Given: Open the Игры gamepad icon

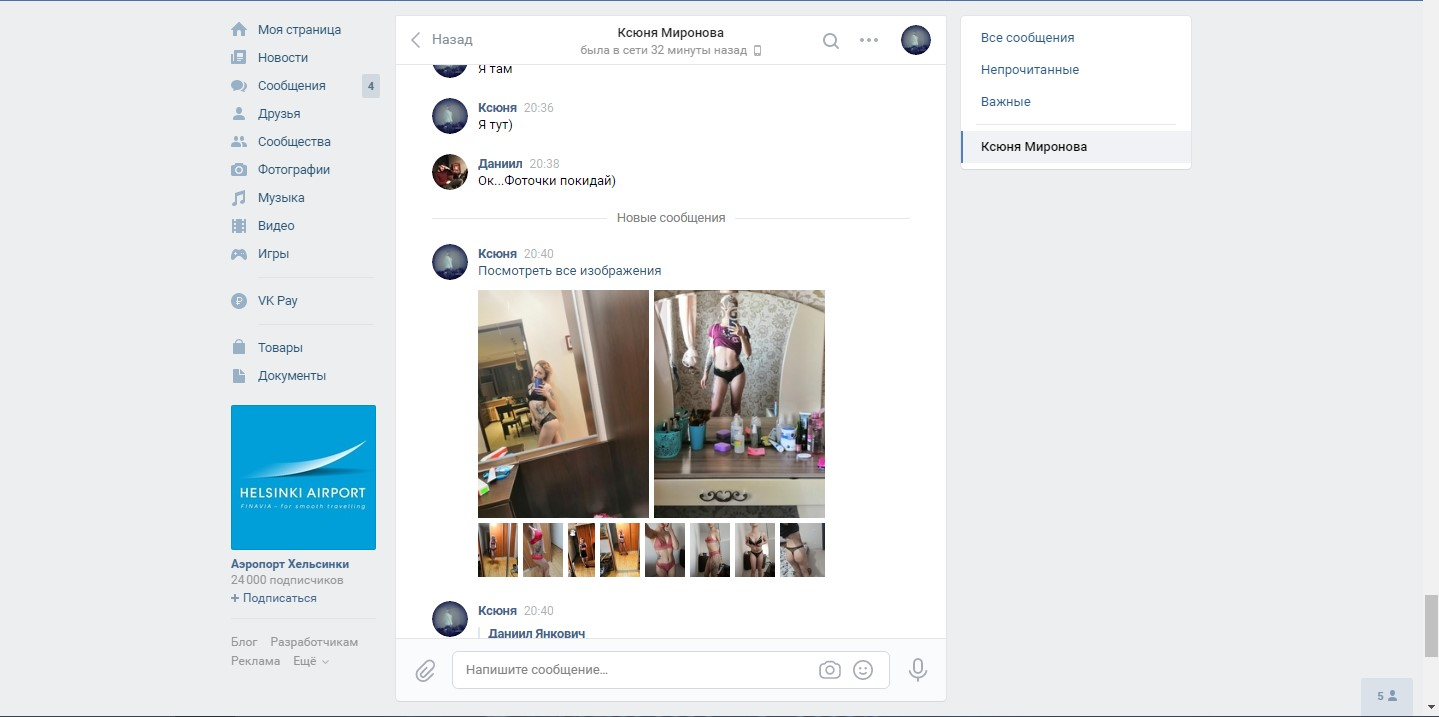Looking at the screenshot, I should pyautogui.click(x=239, y=253).
